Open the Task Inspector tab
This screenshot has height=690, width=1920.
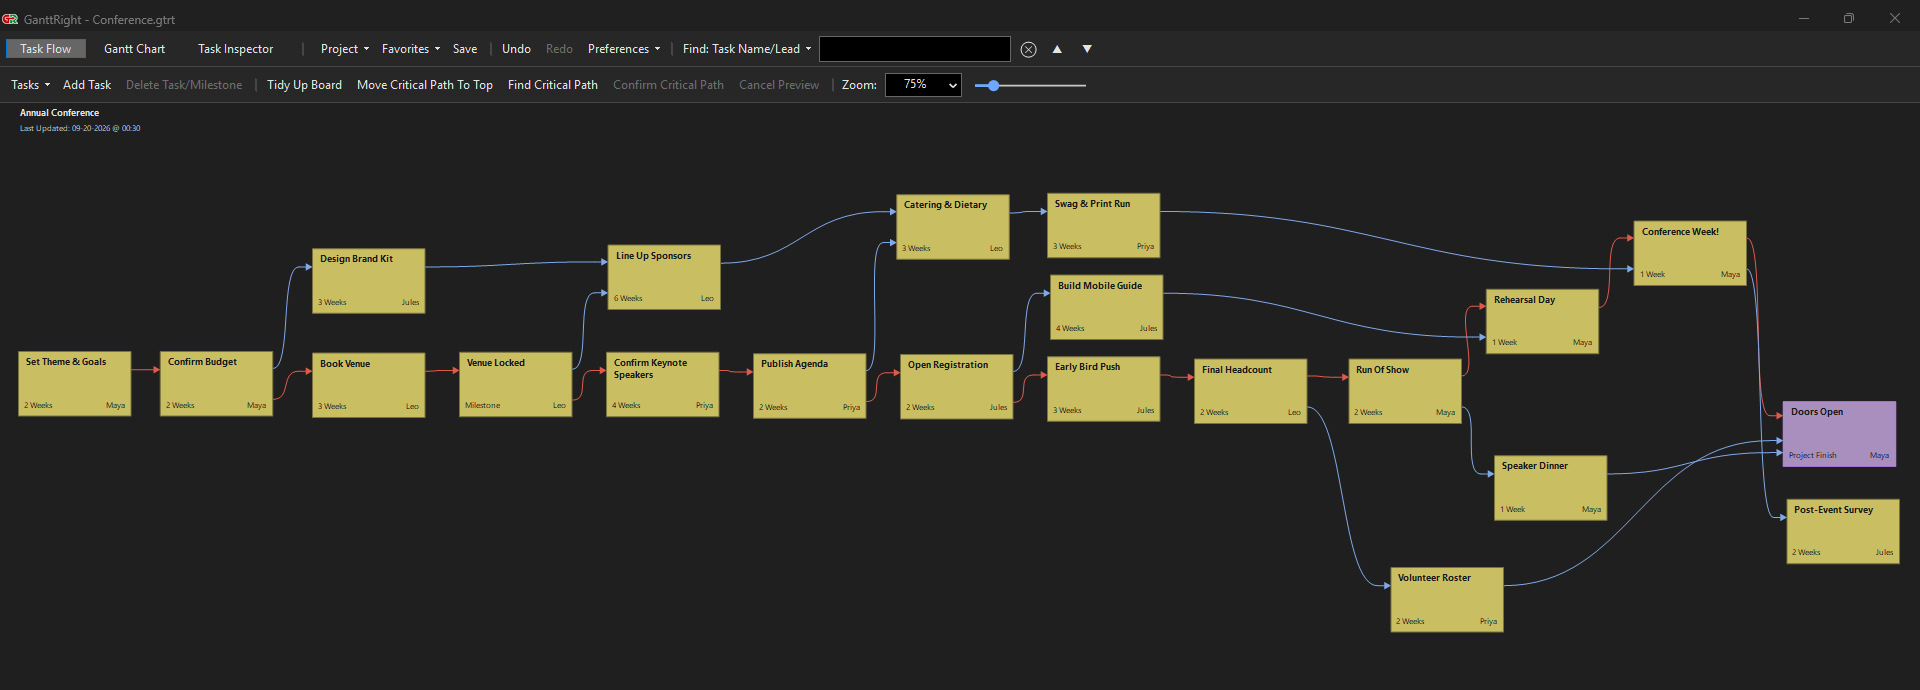pyautogui.click(x=235, y=49)
